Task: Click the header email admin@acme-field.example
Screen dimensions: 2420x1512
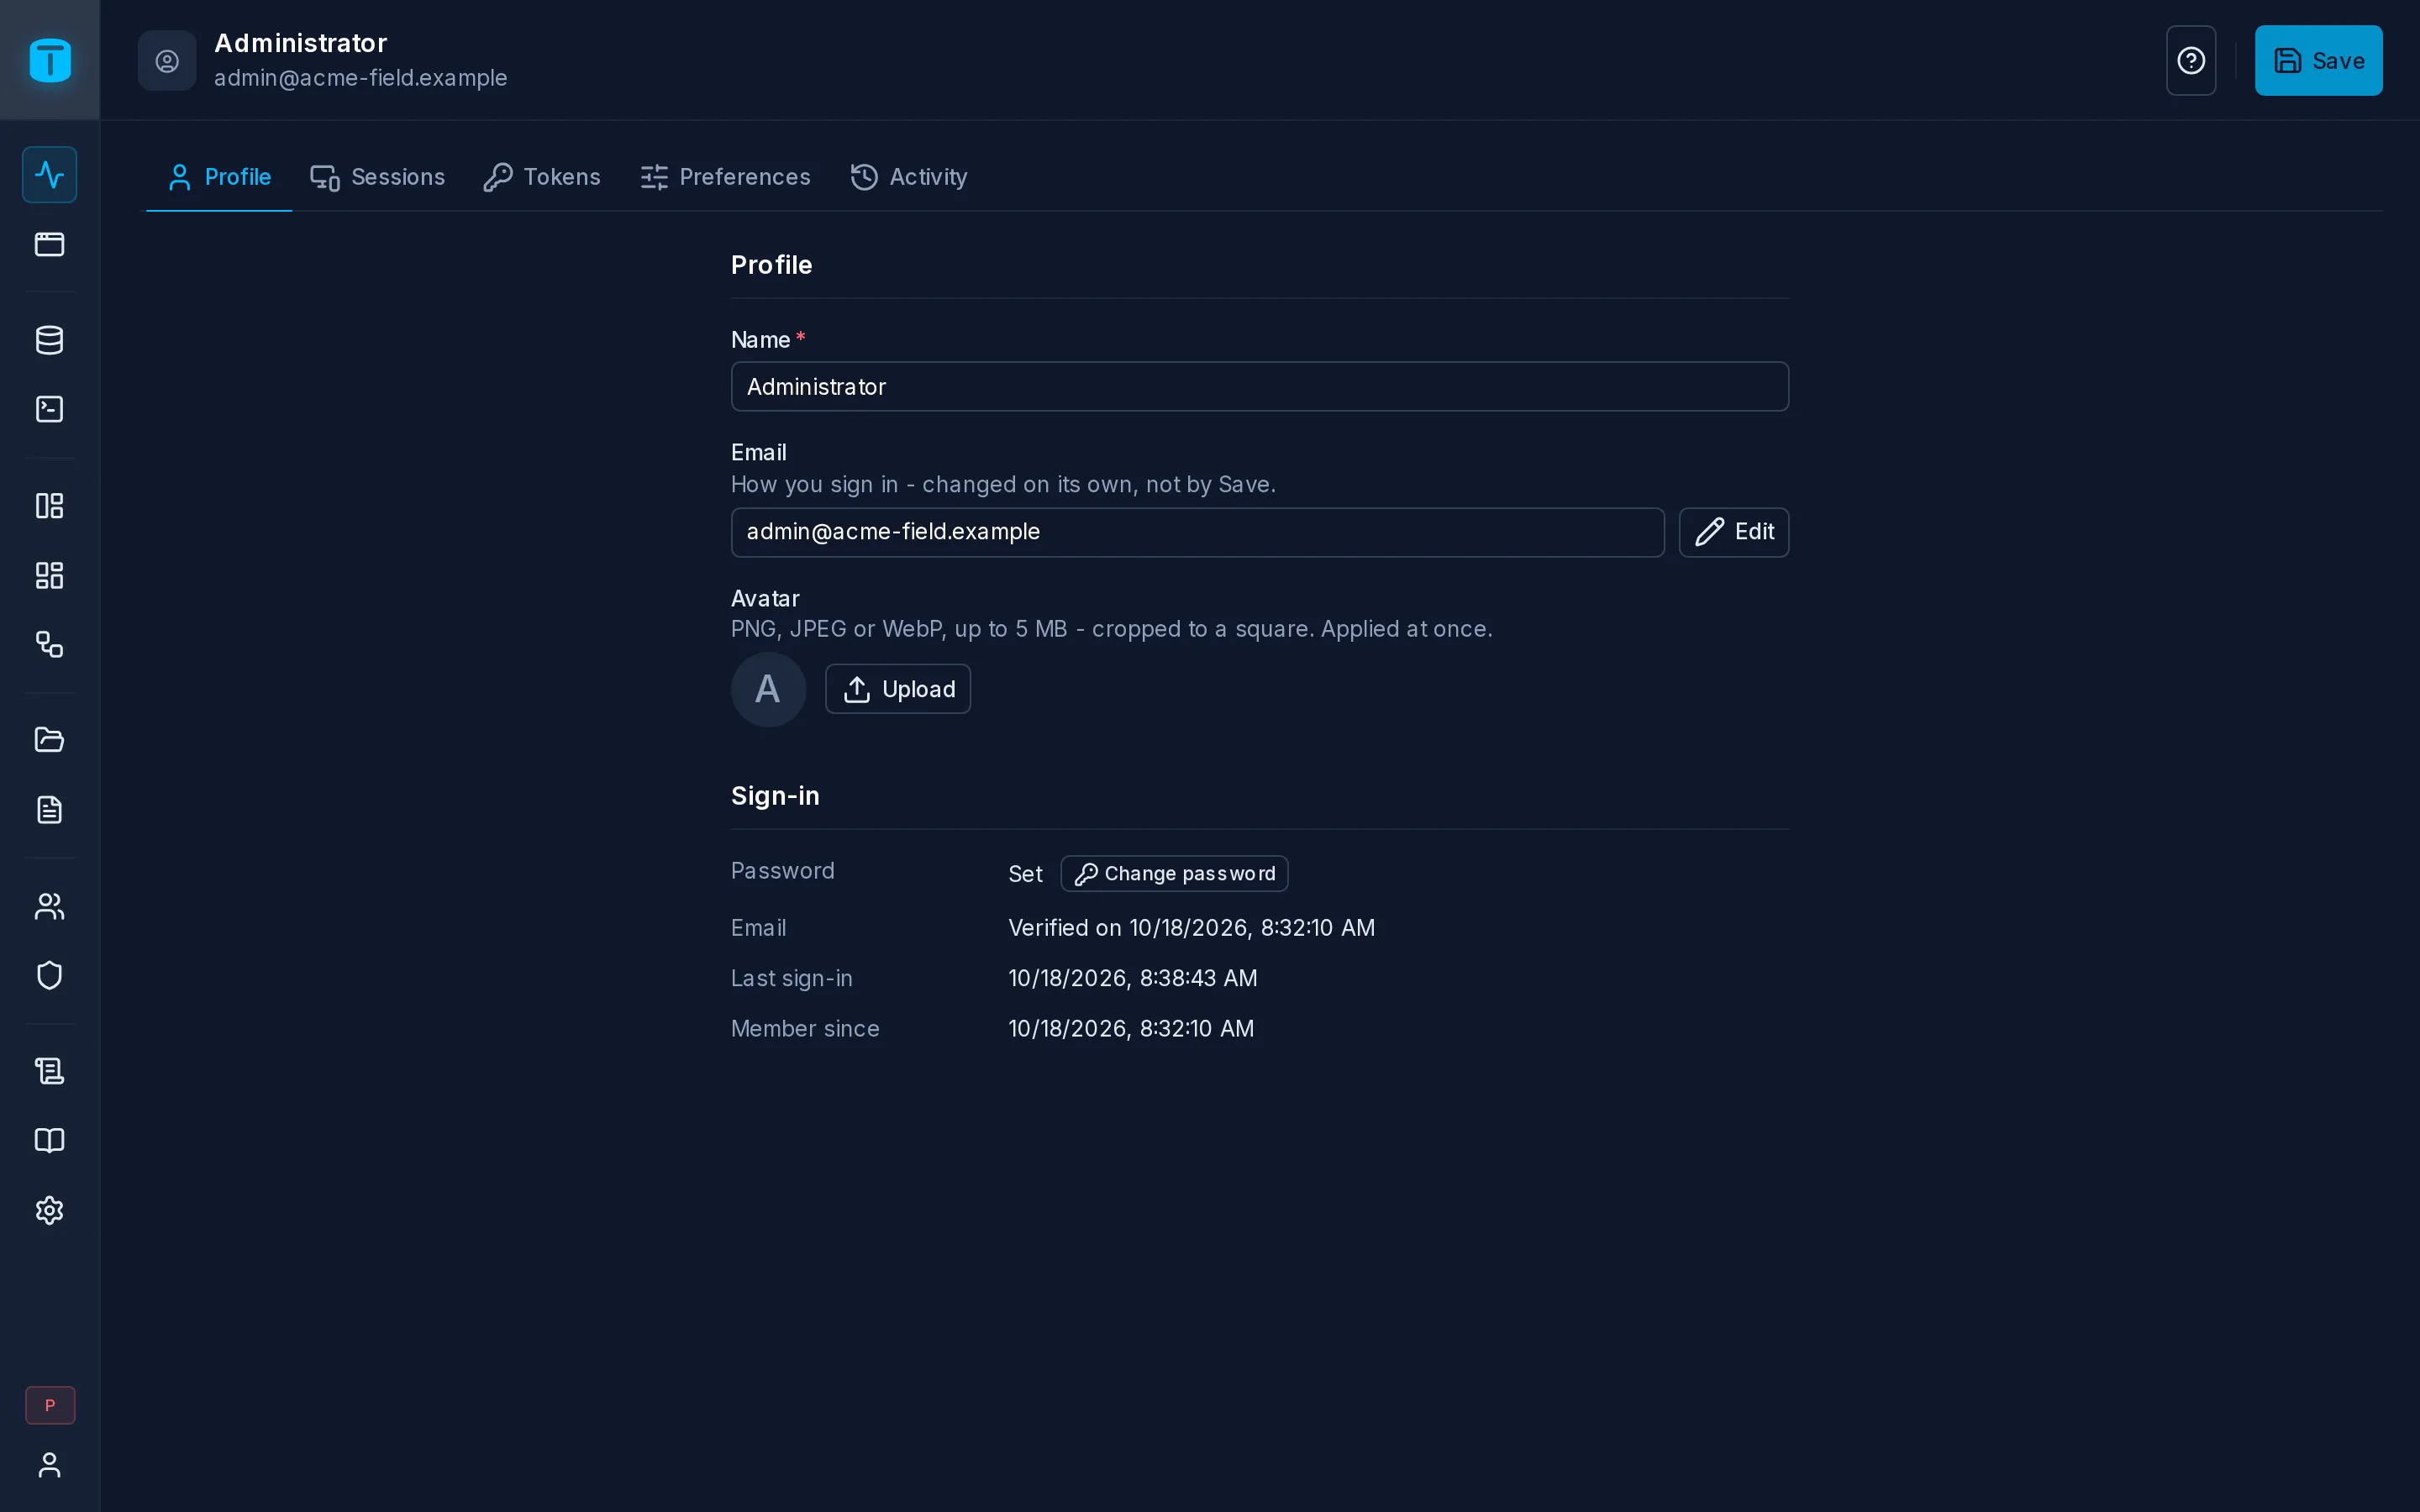Action: tap(360, 78)
